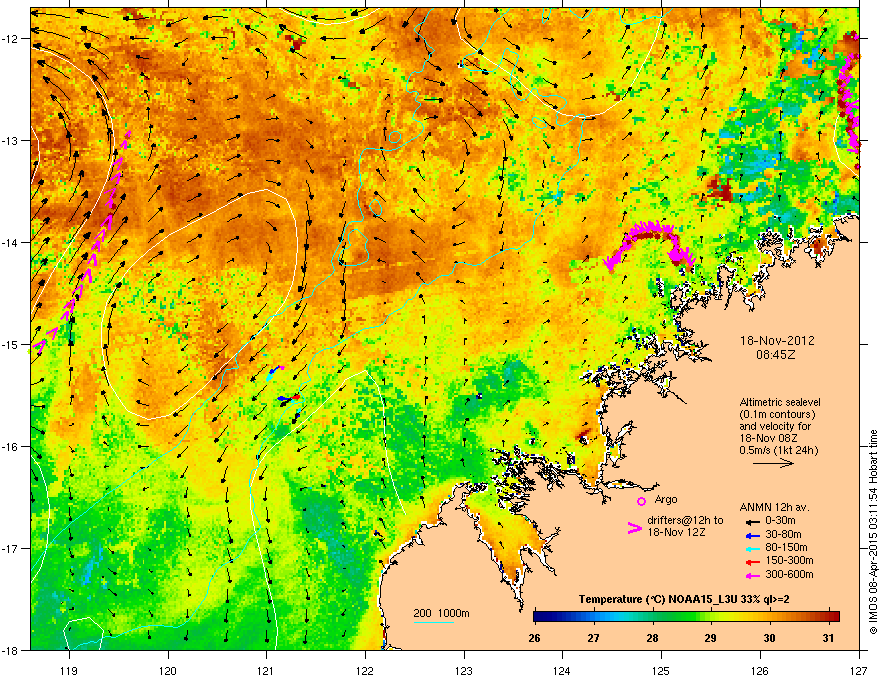Screen dimensions: 880x680
Task: Click the black 0-30m arrow legend icon
Action: 752,521
